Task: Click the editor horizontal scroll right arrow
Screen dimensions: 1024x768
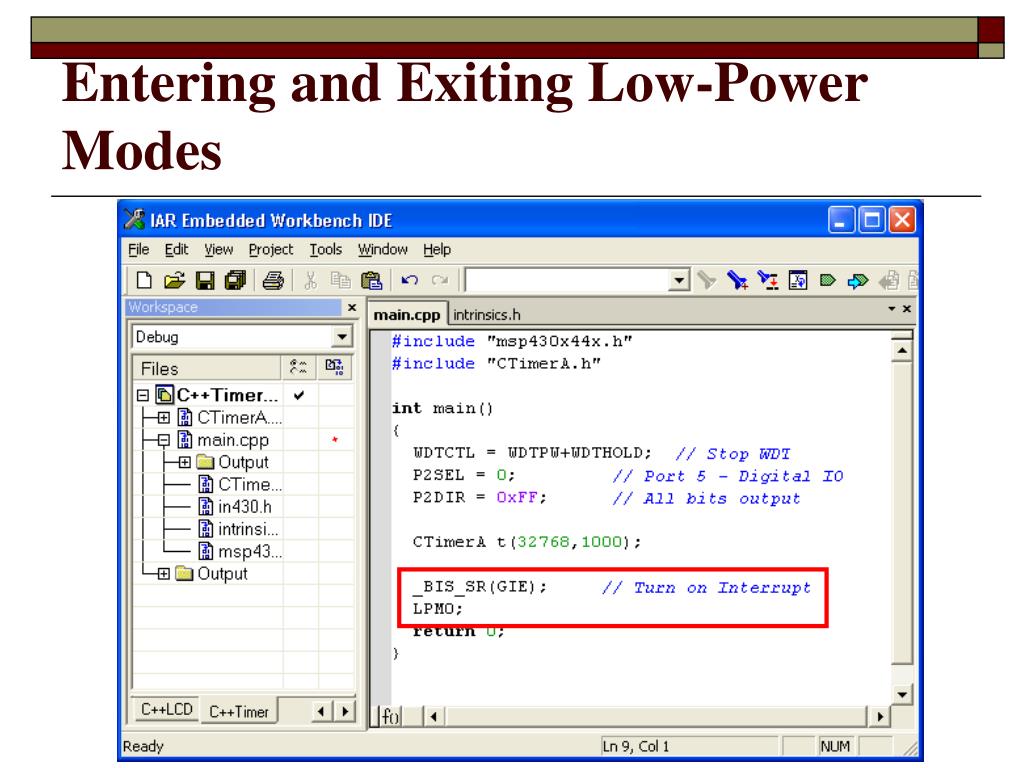Action: (880, 716)
